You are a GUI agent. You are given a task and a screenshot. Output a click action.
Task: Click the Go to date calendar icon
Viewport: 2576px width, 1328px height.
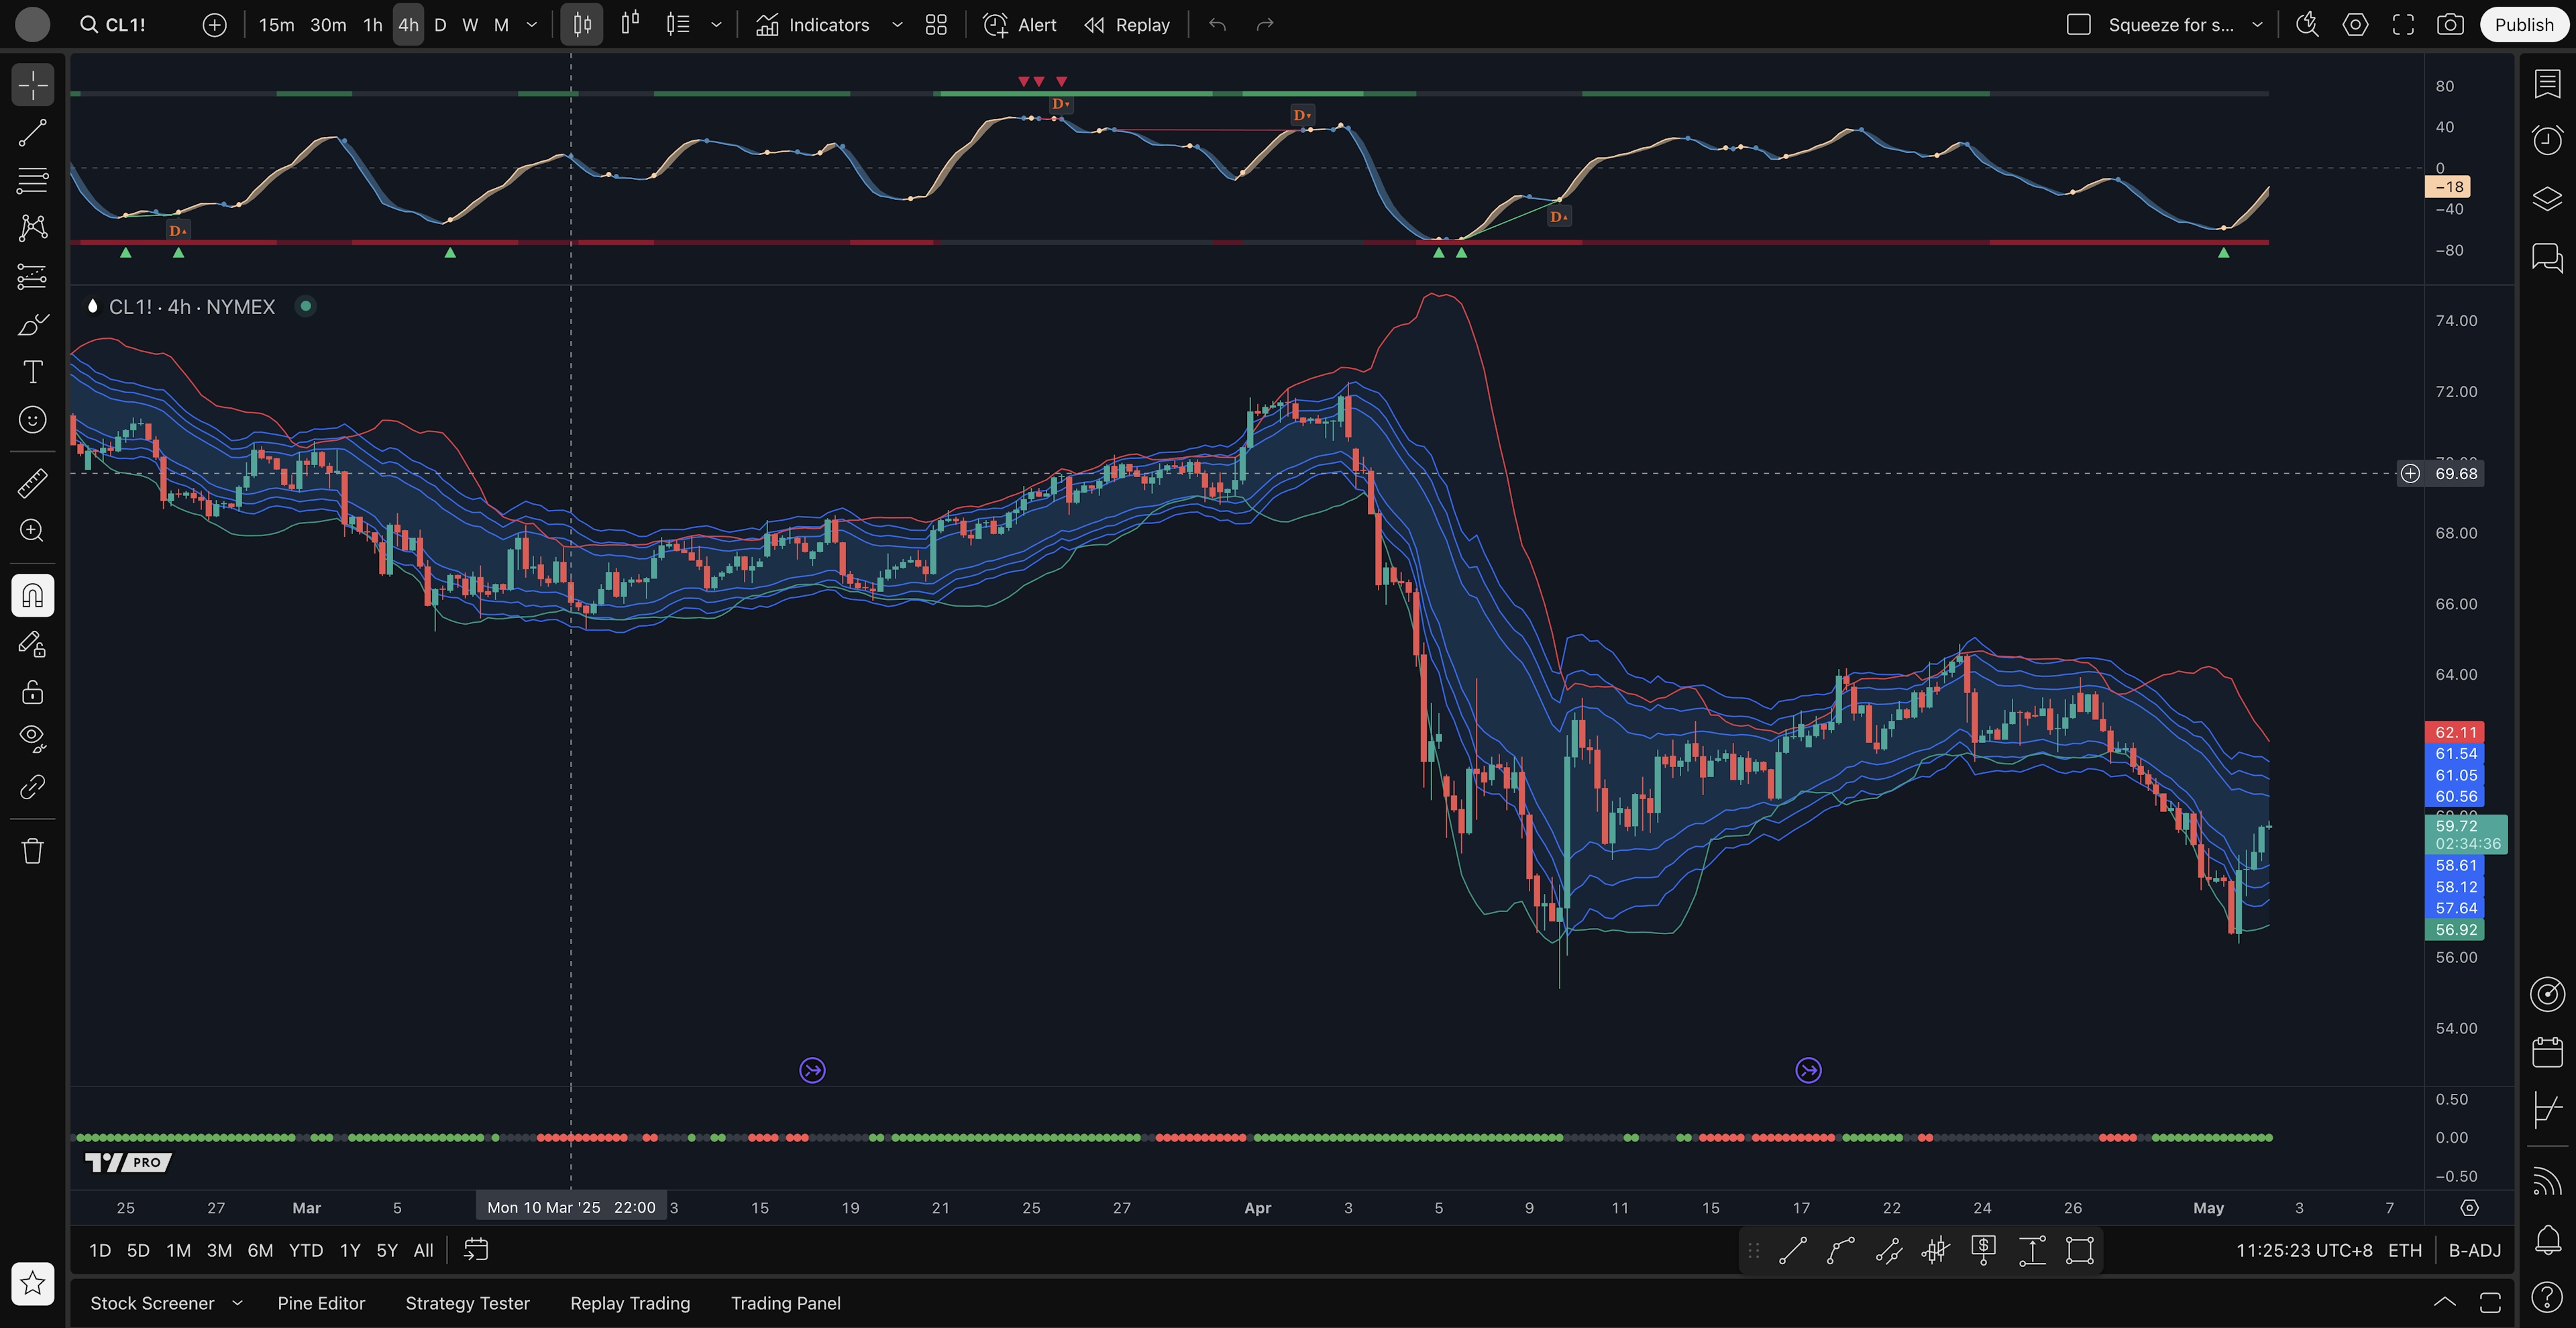pyautogui.click(x=476, y=1250)
